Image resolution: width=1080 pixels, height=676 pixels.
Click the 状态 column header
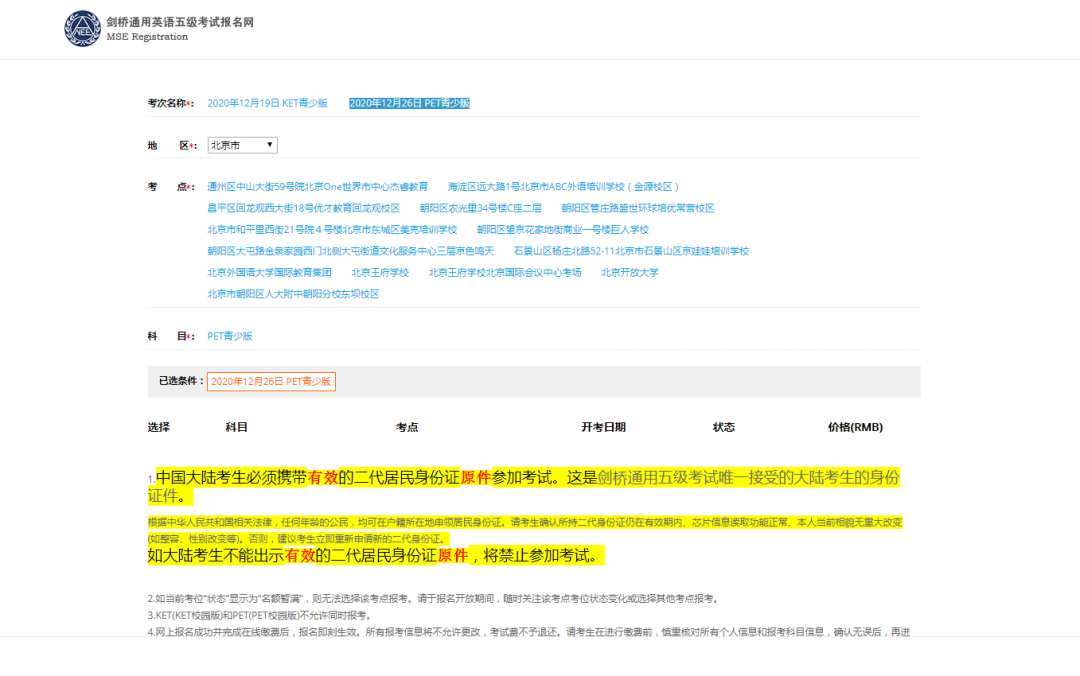pyautogui.click(x=723, y=427)
